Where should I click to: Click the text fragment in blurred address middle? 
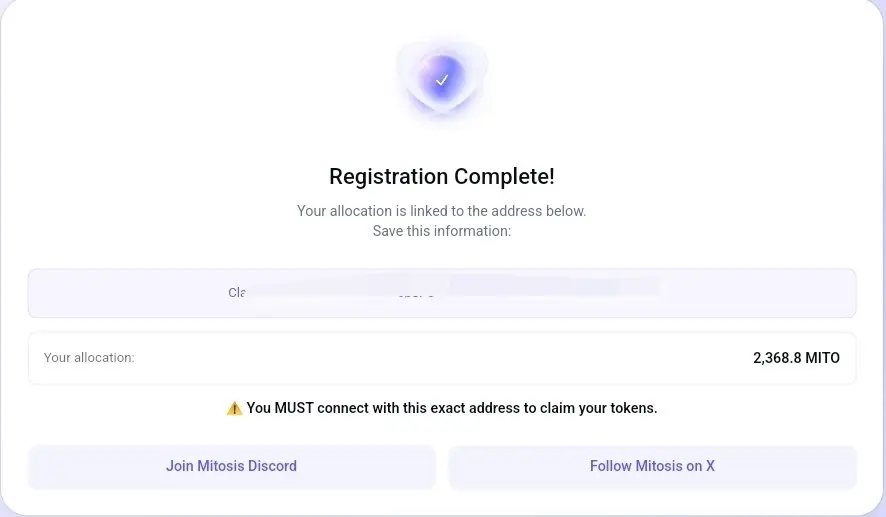coord(416,294)
